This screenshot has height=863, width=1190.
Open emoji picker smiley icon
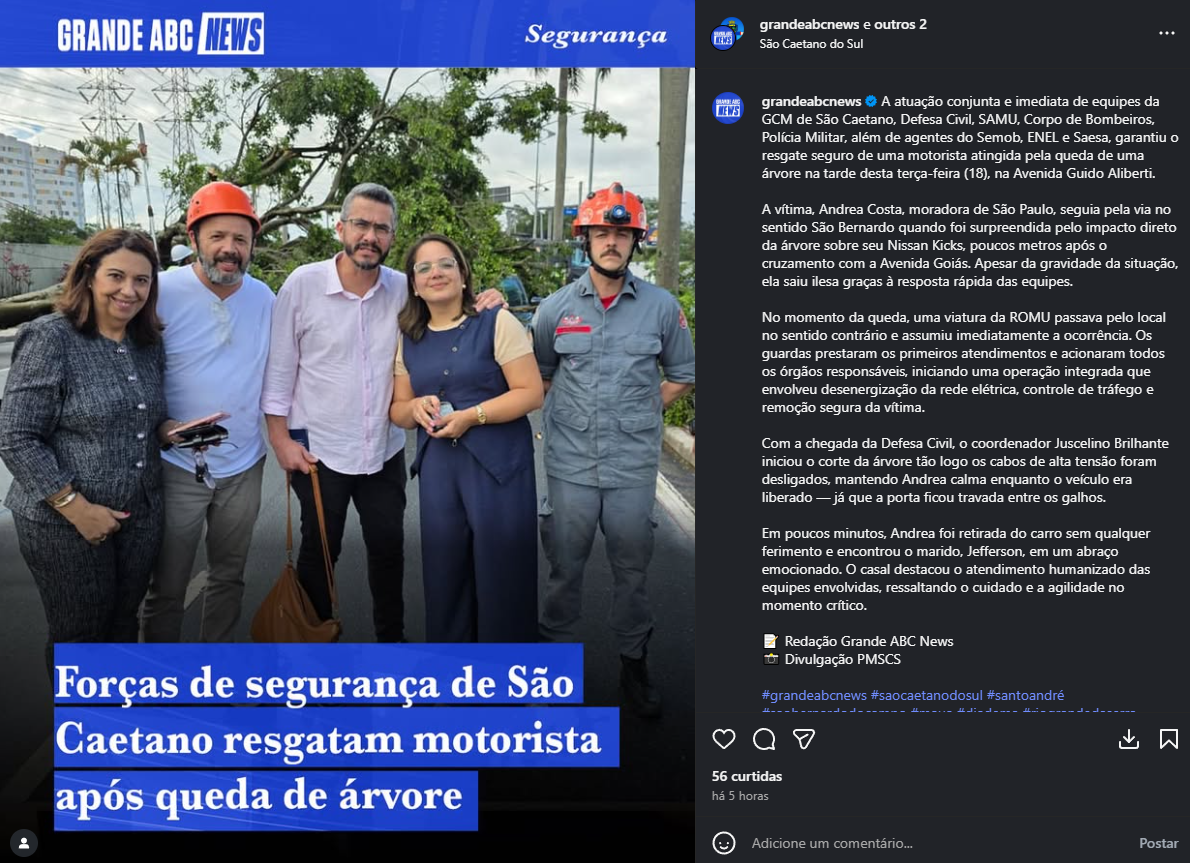pos(724,843)
